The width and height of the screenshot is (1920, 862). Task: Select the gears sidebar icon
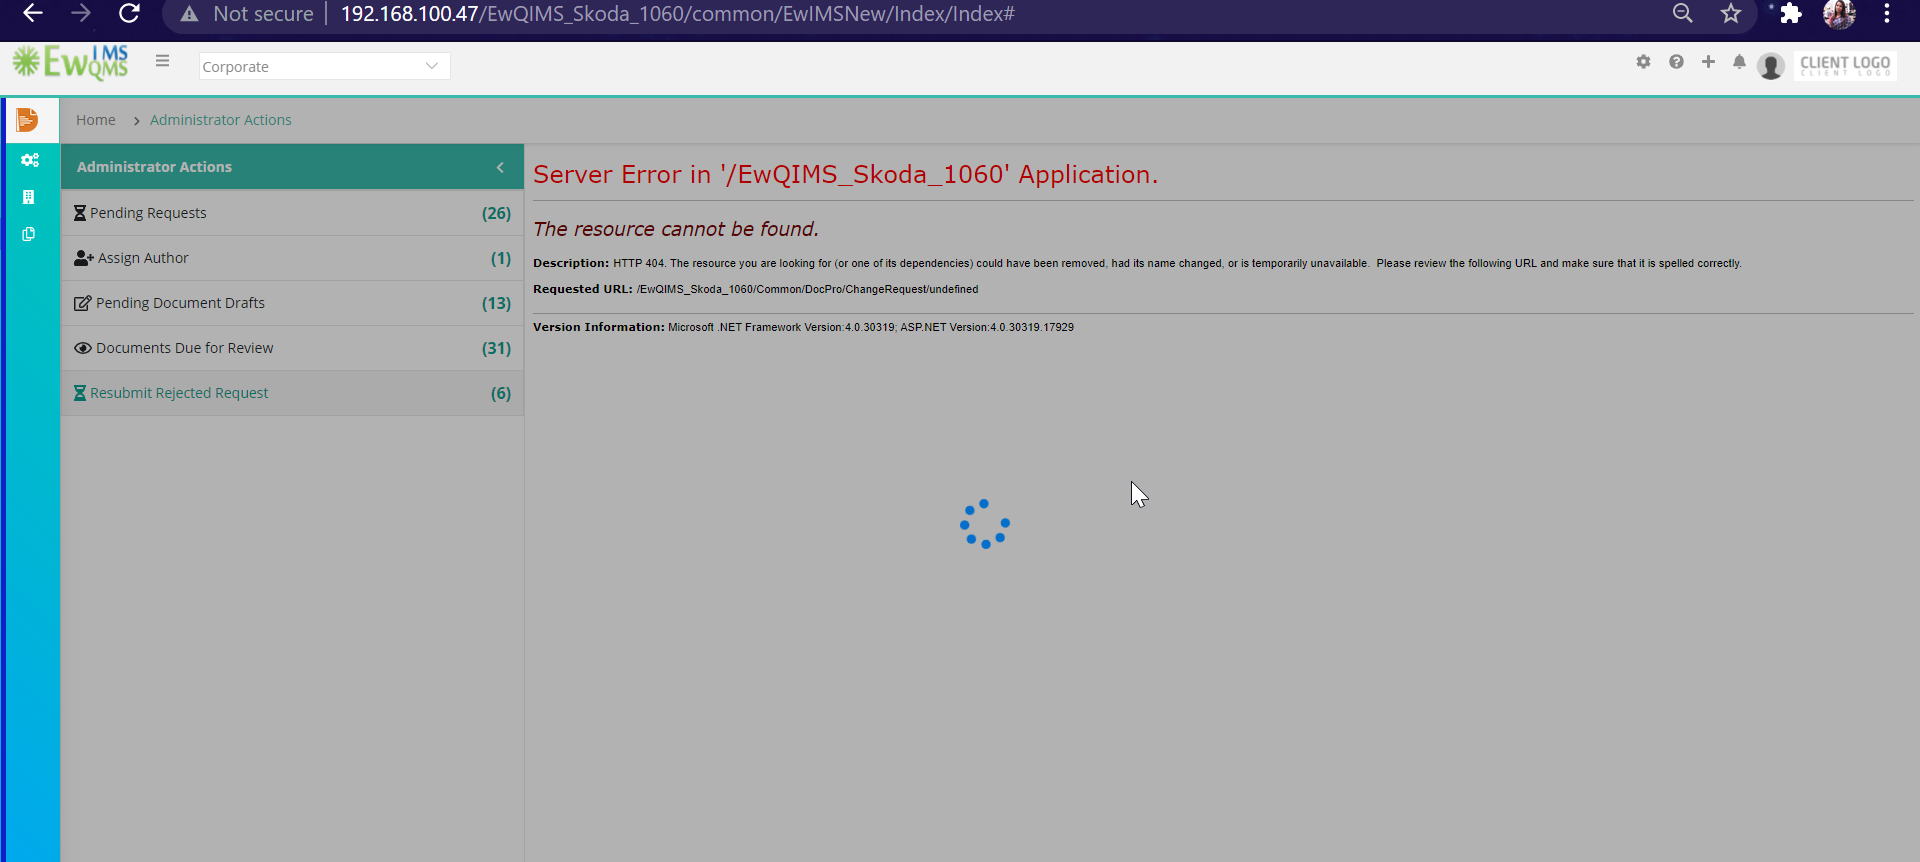29,160
